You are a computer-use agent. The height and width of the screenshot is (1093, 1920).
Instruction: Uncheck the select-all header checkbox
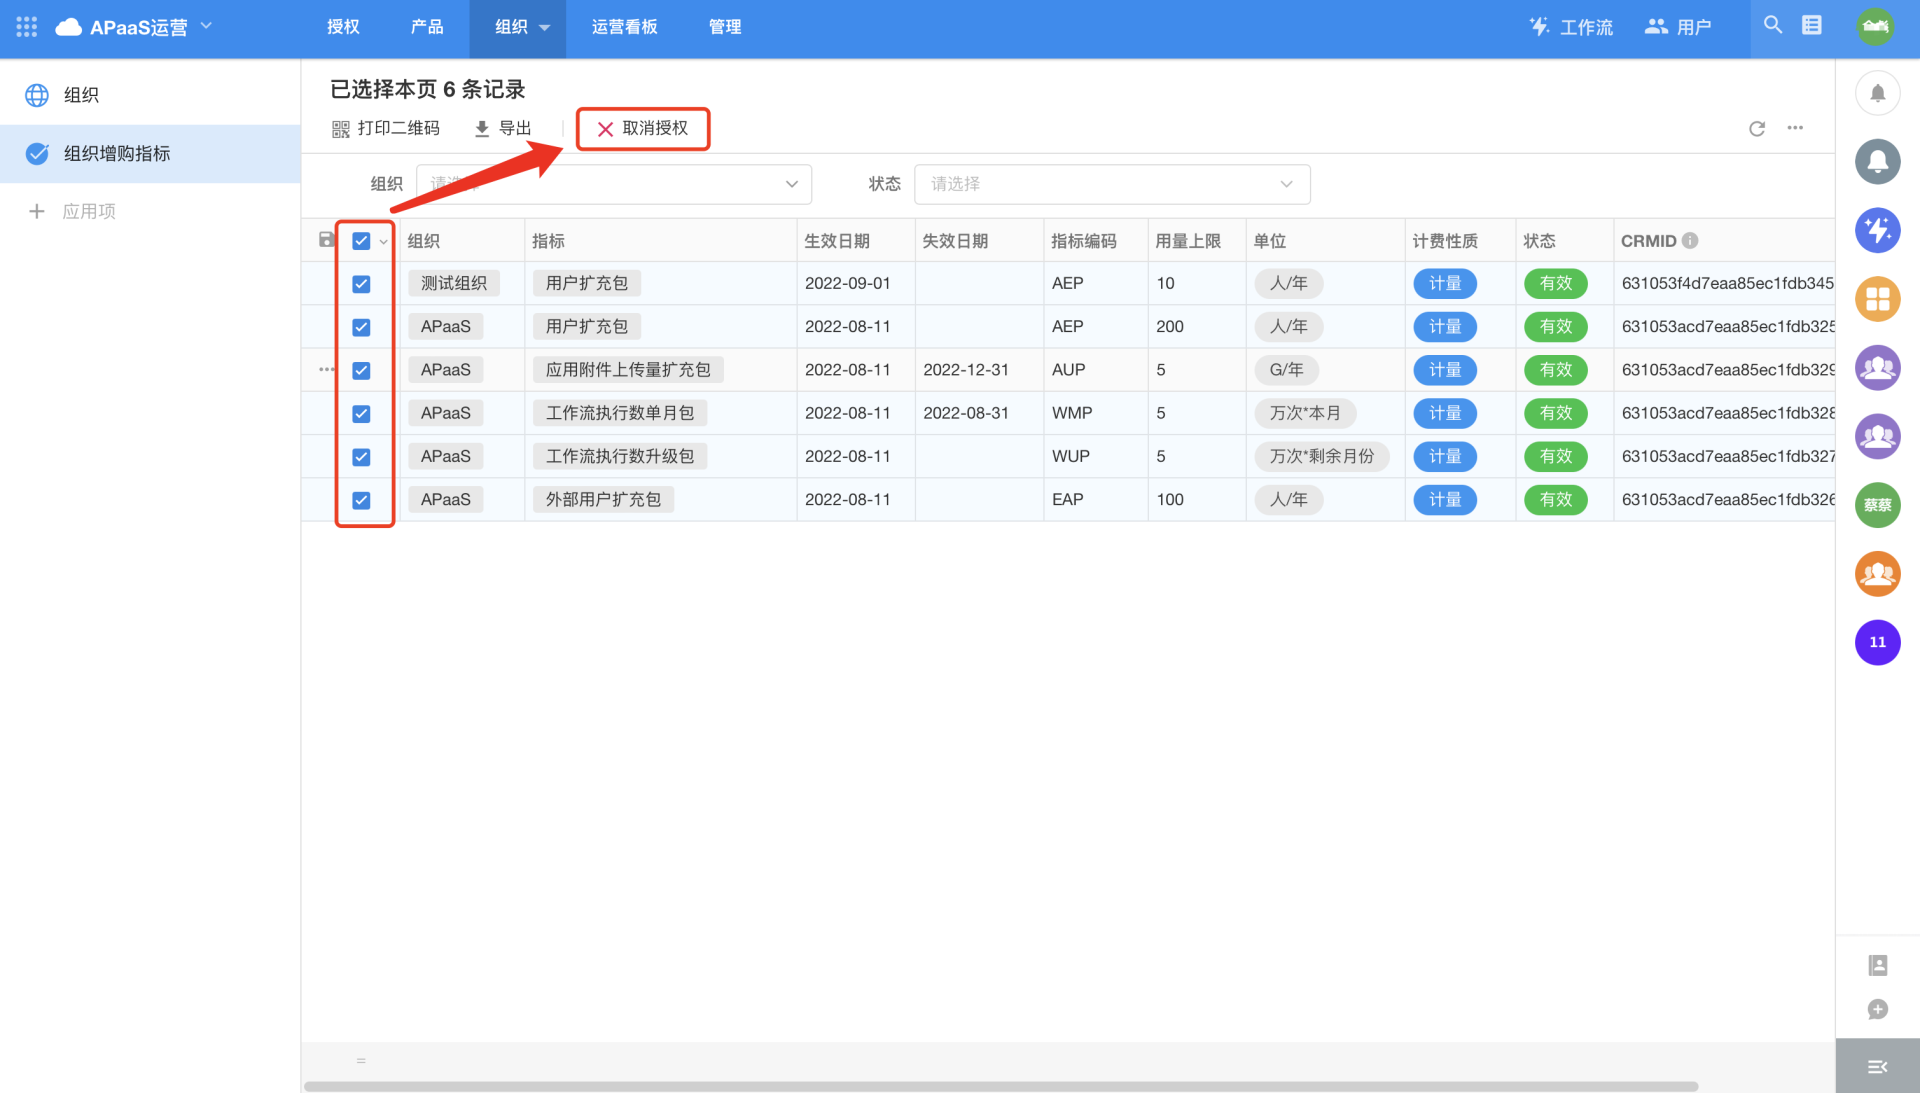tap(361, 241)
